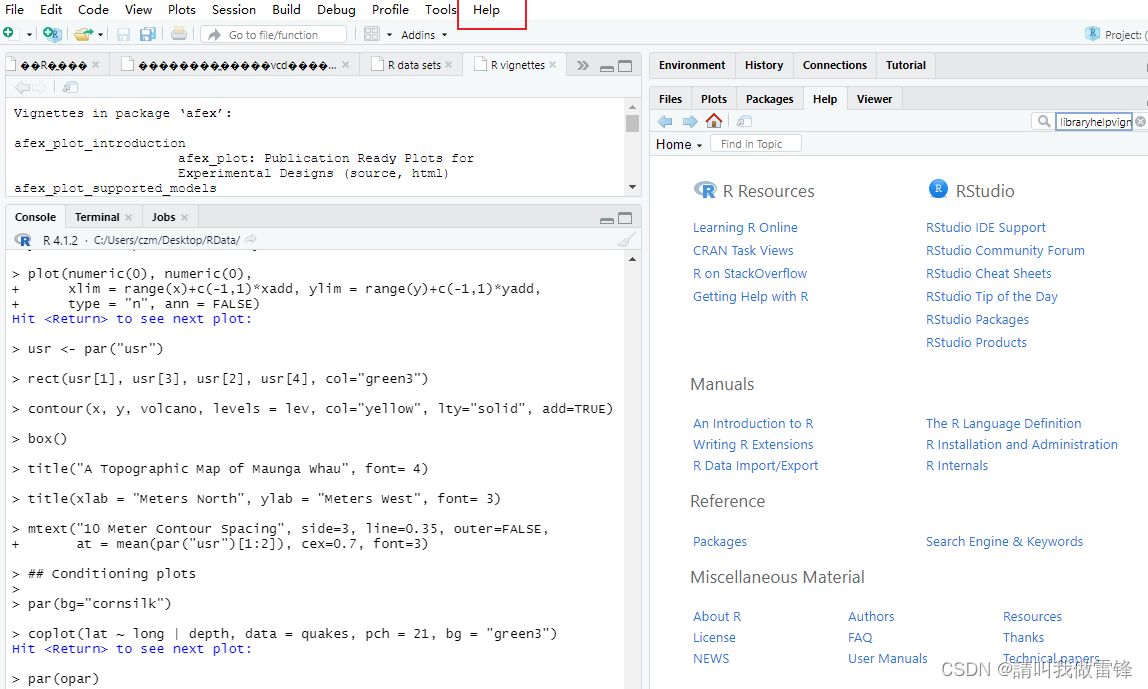
Task: Switch to the Packages tab
Action: pos(769,99)
